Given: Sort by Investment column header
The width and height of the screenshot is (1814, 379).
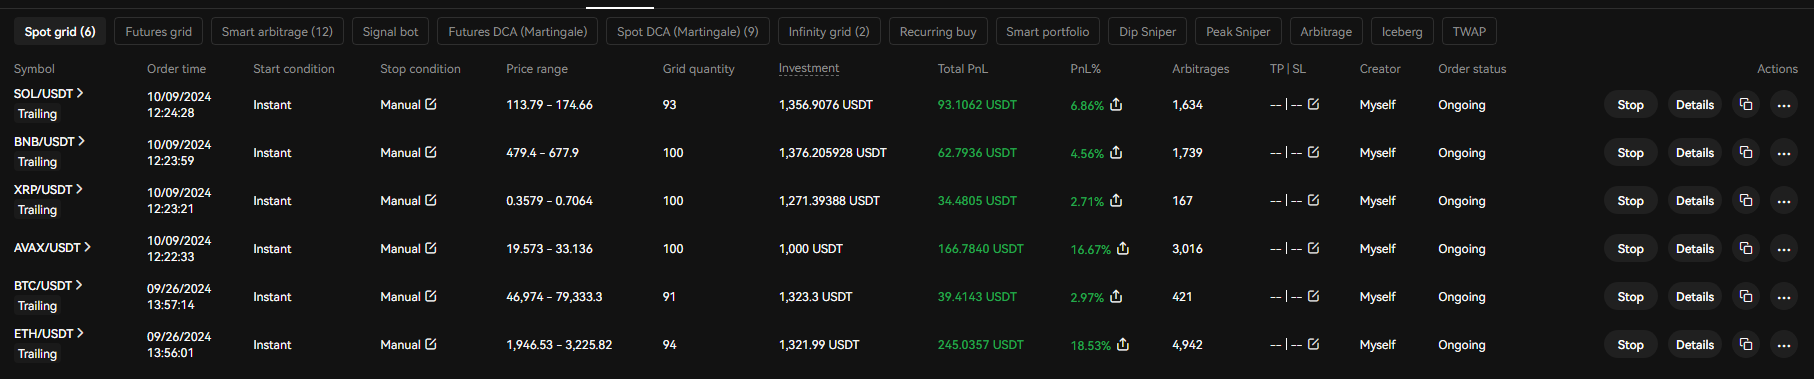Looking at the screenshot, I should pos(809,68).
